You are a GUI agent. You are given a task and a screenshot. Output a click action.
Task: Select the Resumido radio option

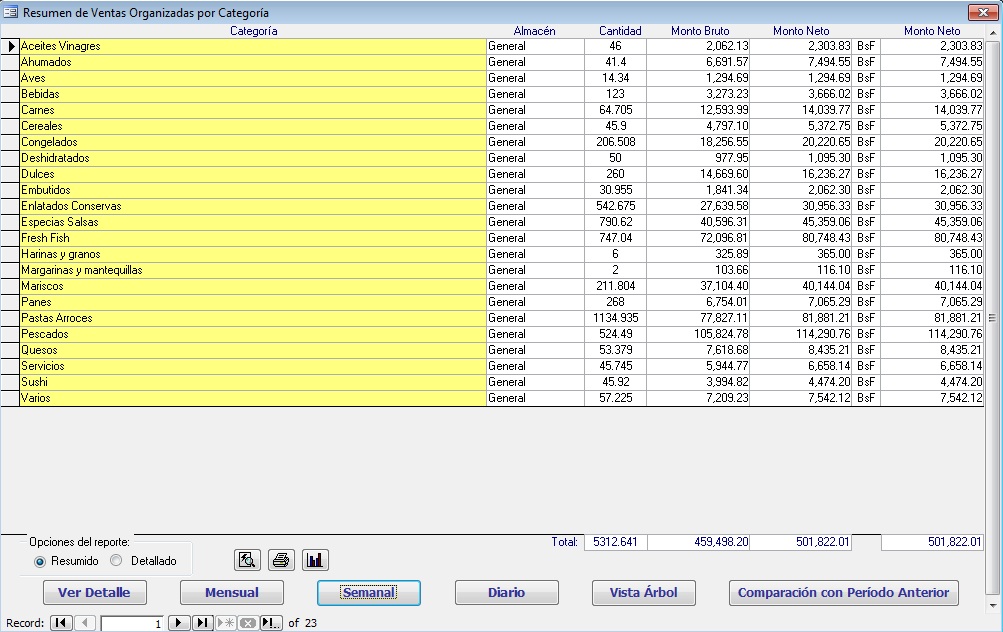40,561
